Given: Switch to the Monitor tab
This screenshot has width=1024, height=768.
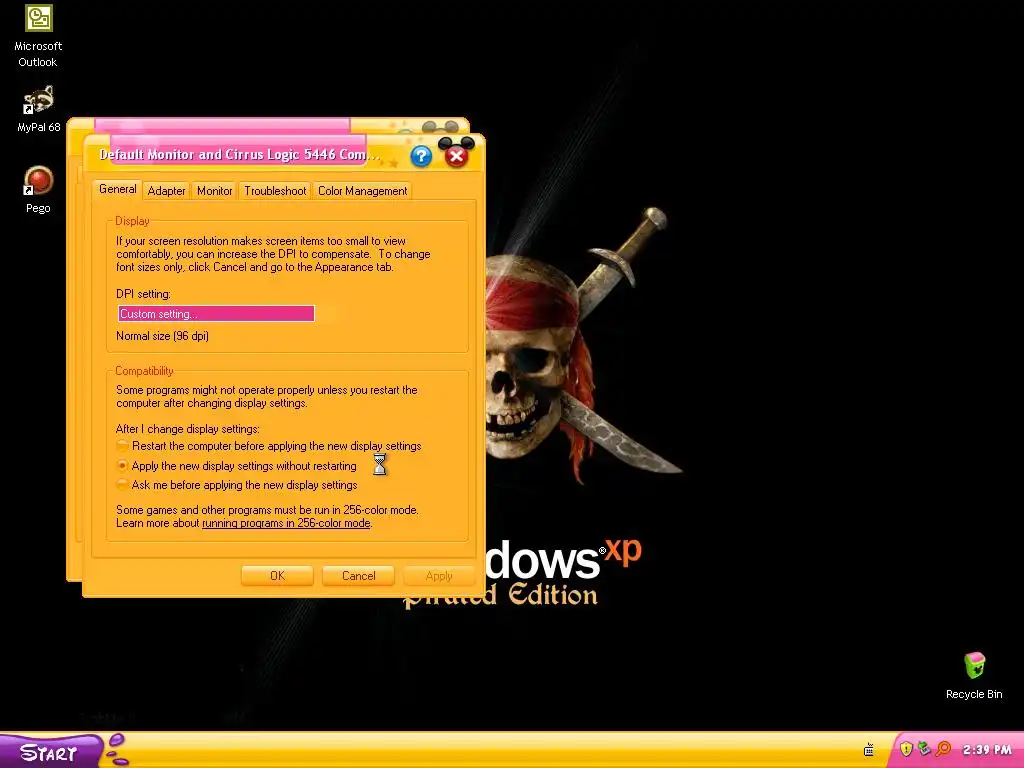Looking at the screenshot, I should click(x=214, y=191).
